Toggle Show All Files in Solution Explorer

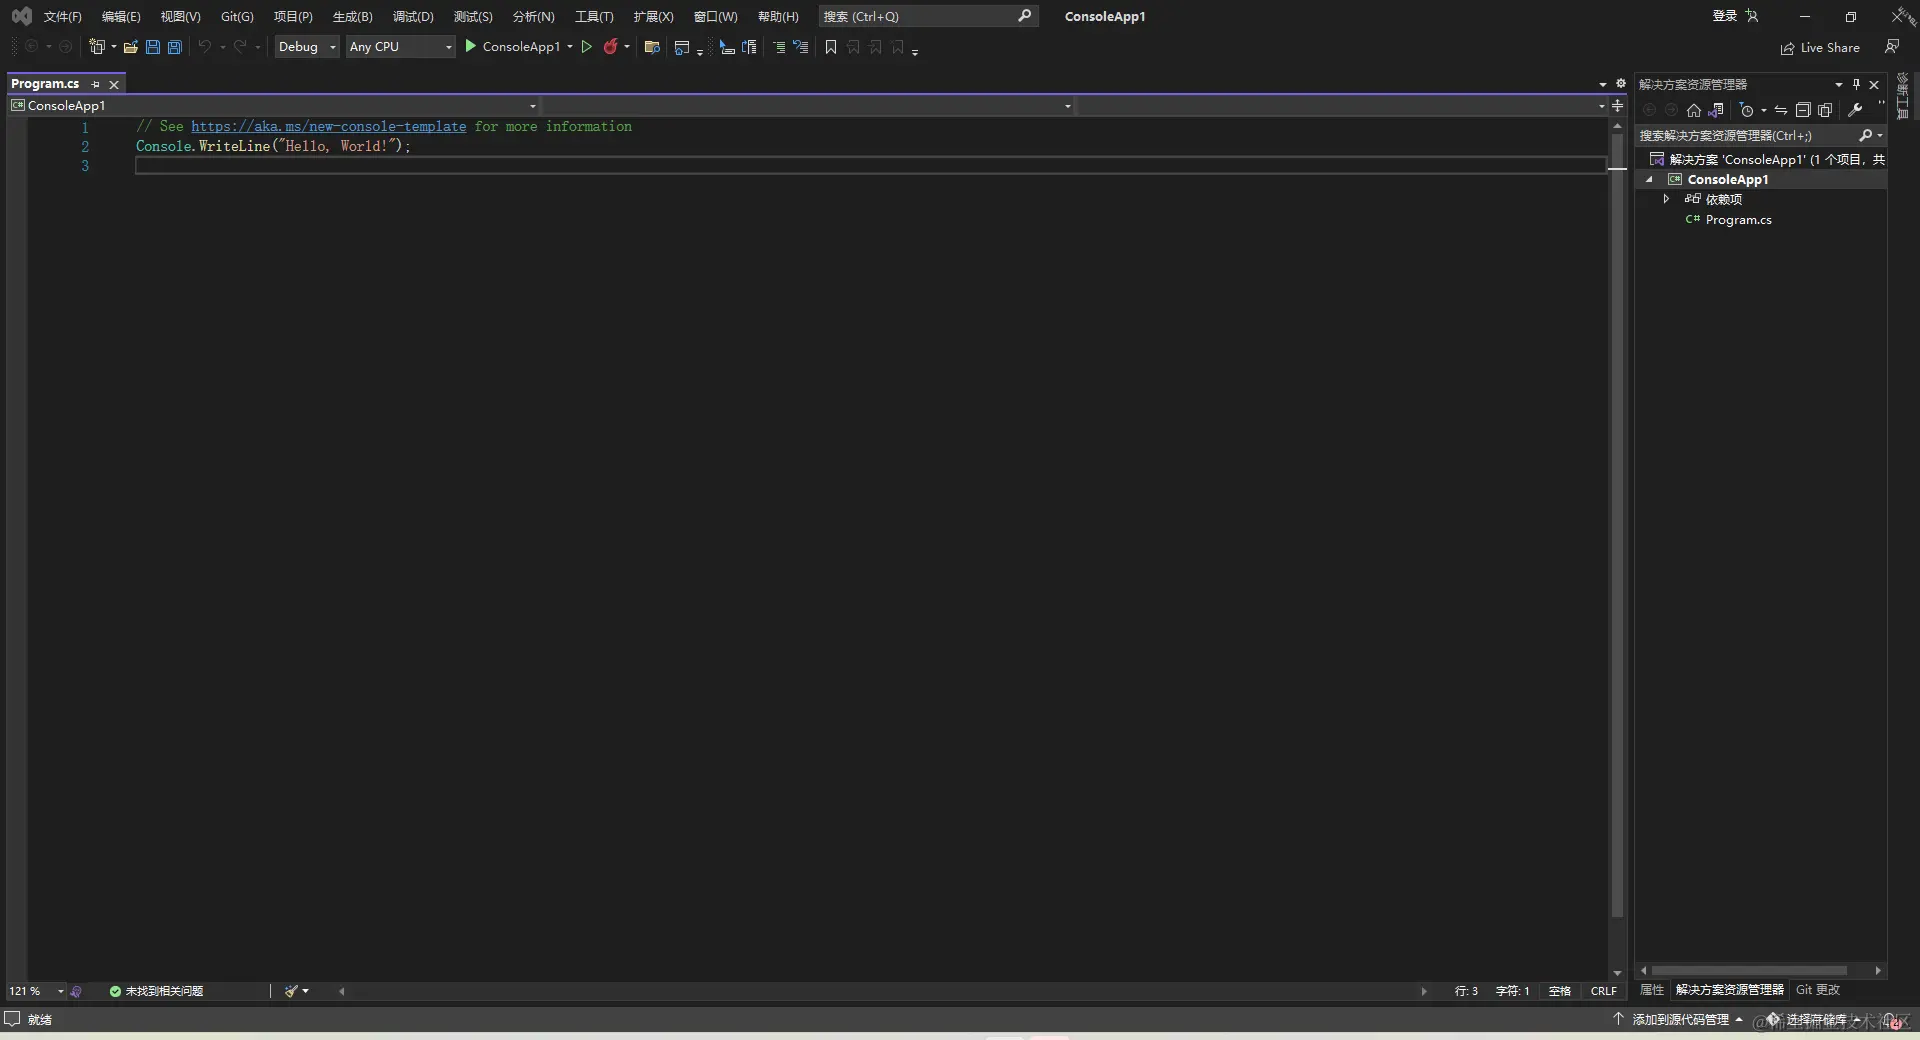tap(1825, 110)
